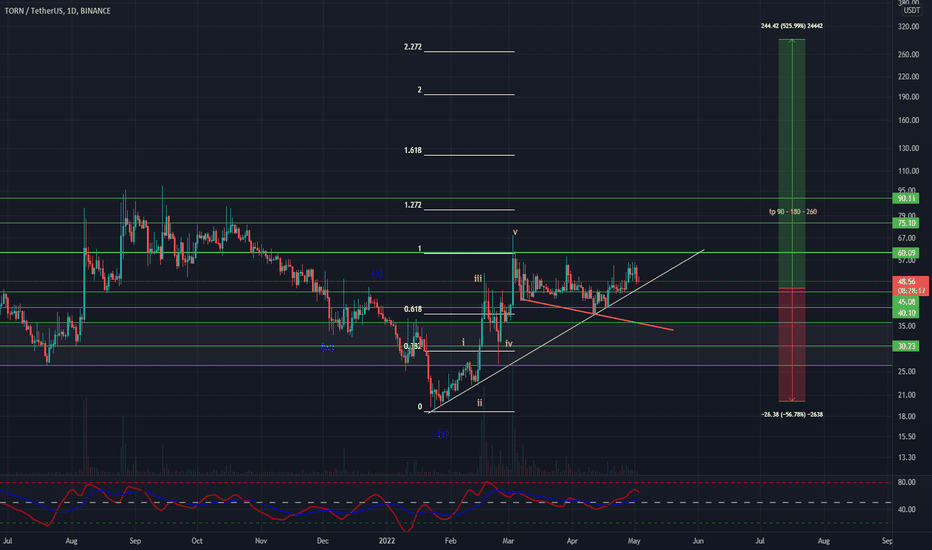This screenshot has width=932, height=550.
Task: Click the 40.00 oscillator scale value
Action: tap(906, 510)
